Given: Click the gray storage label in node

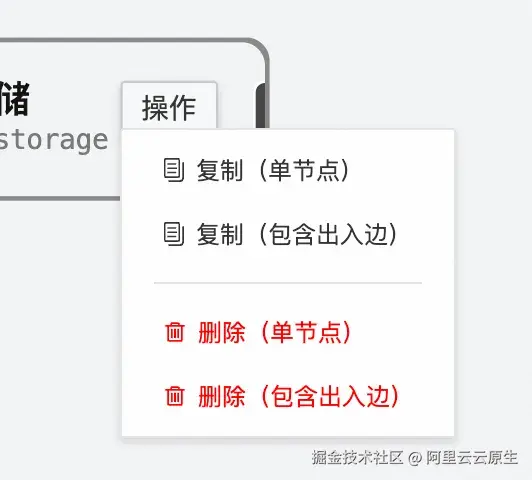Looking at the screenshot, I should 54,140.
